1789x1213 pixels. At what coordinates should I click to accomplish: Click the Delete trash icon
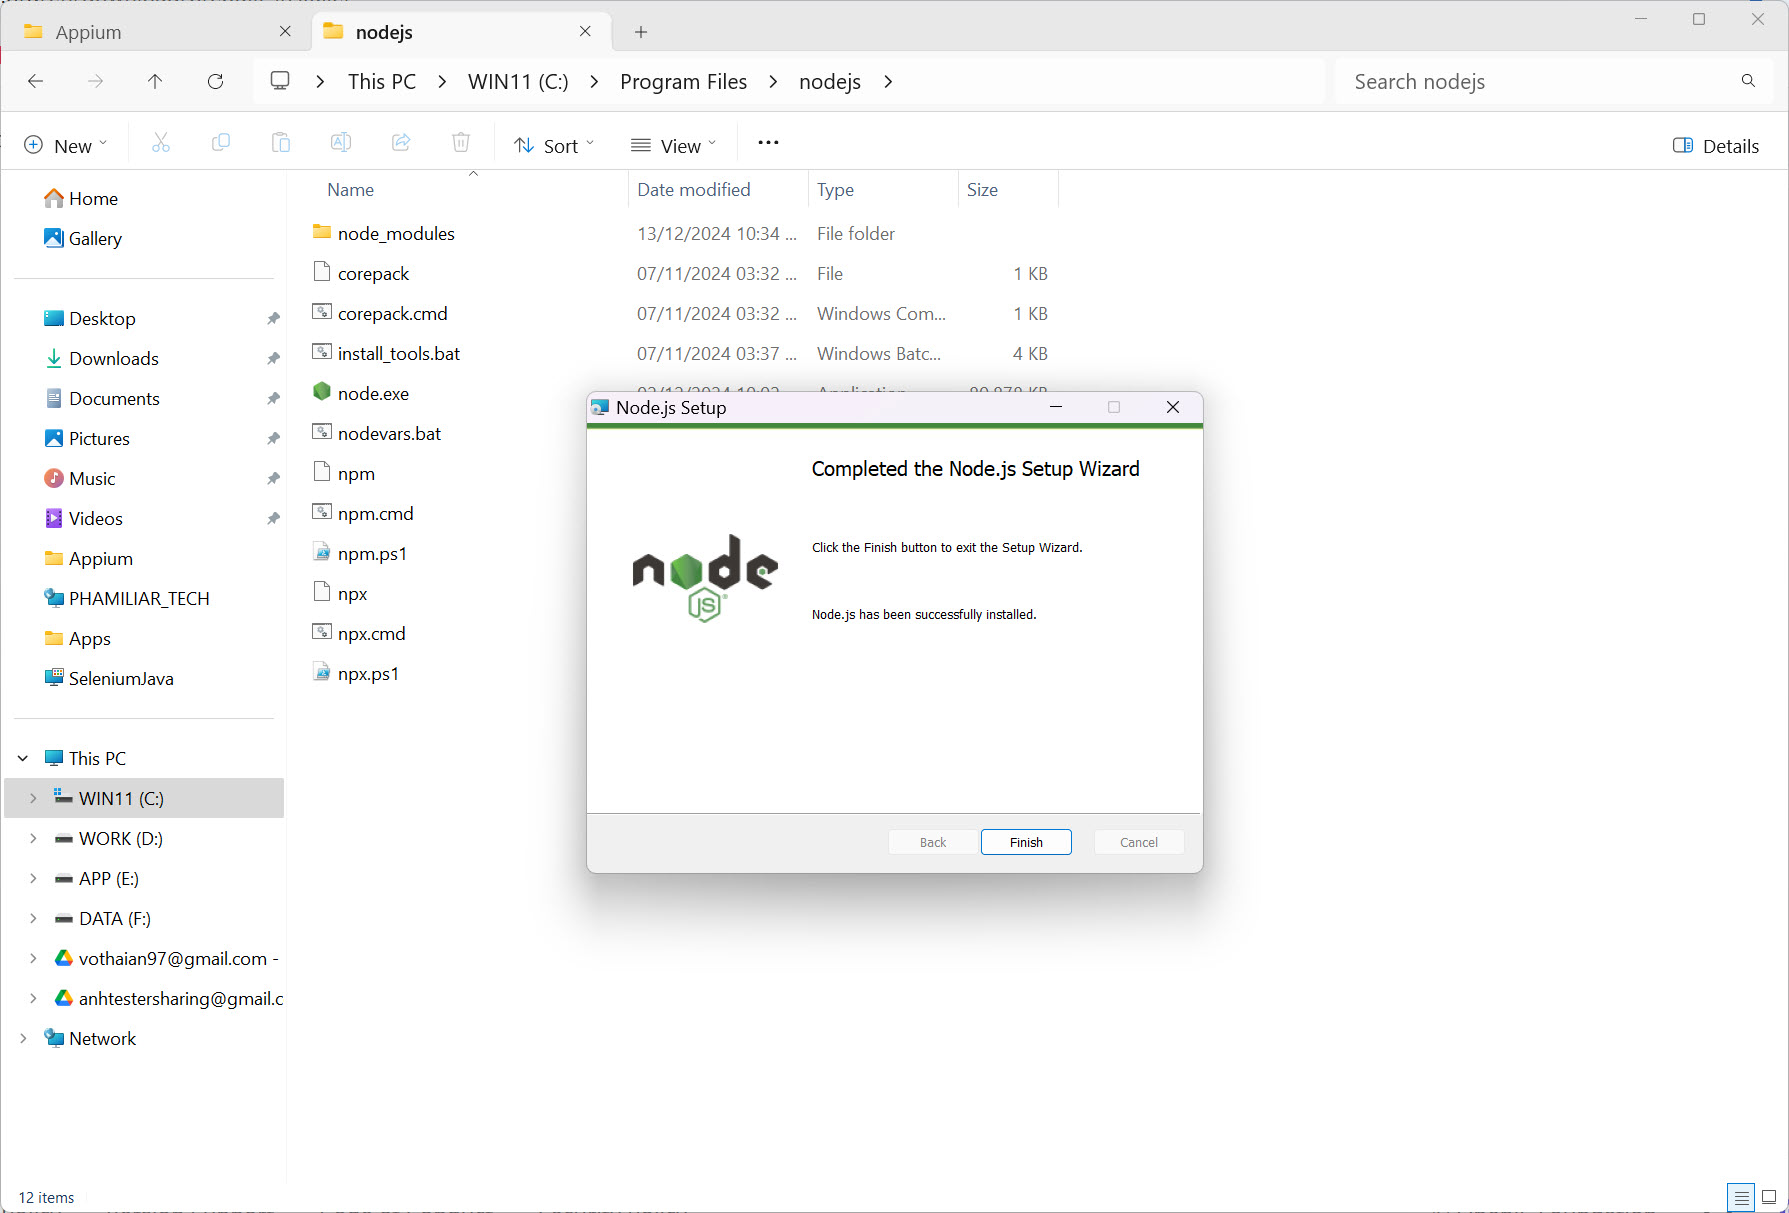[x=461, y=144]
